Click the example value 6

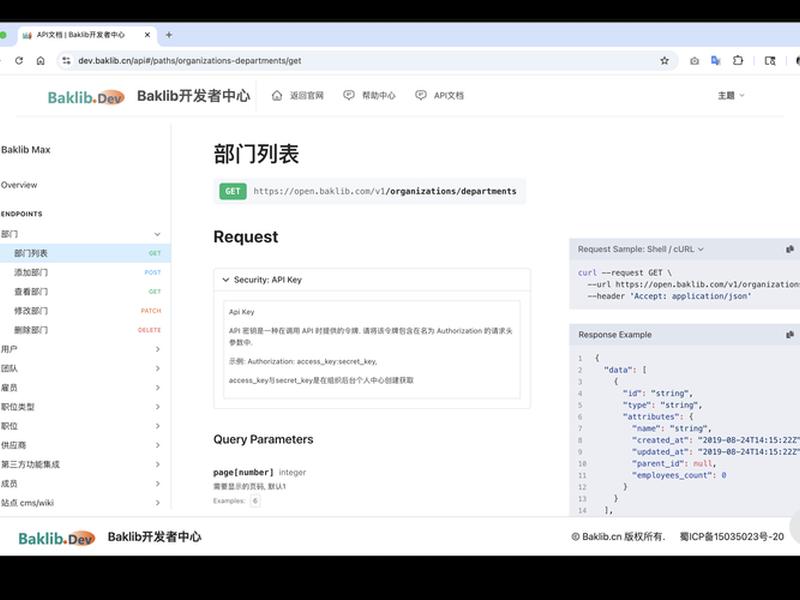[255, 501]
